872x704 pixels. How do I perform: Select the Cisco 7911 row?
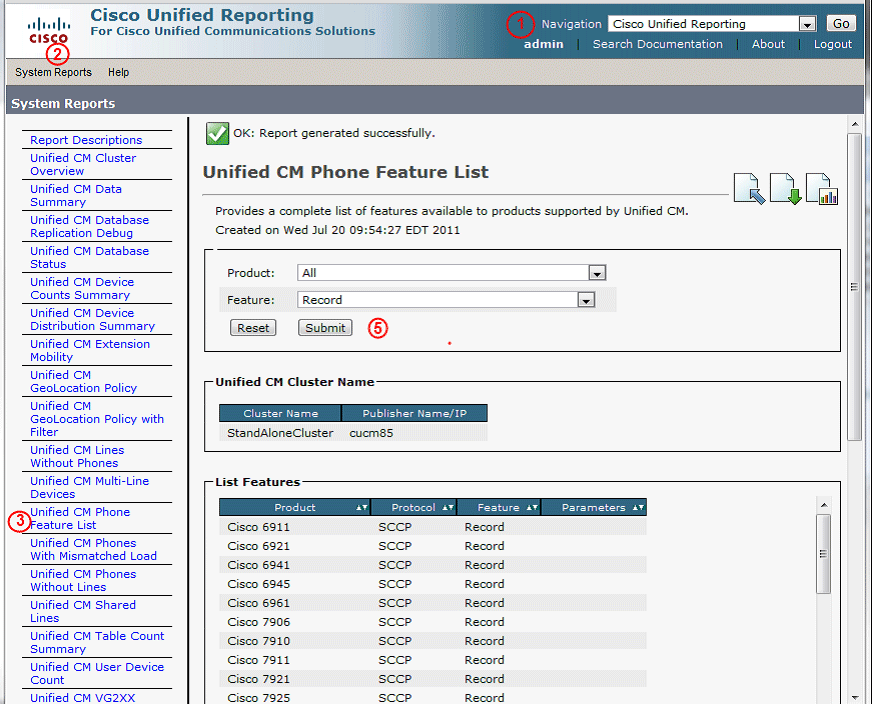coord(433,660)
